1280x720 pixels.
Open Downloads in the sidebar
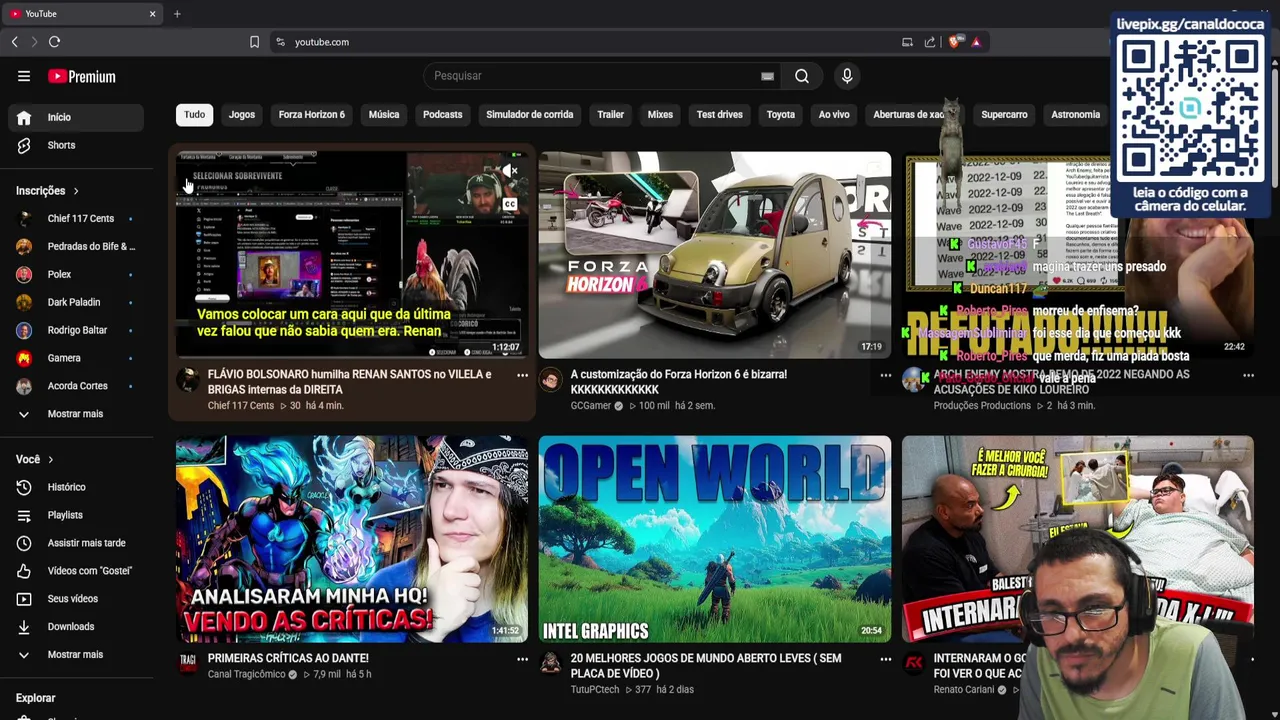click(76, 627)
